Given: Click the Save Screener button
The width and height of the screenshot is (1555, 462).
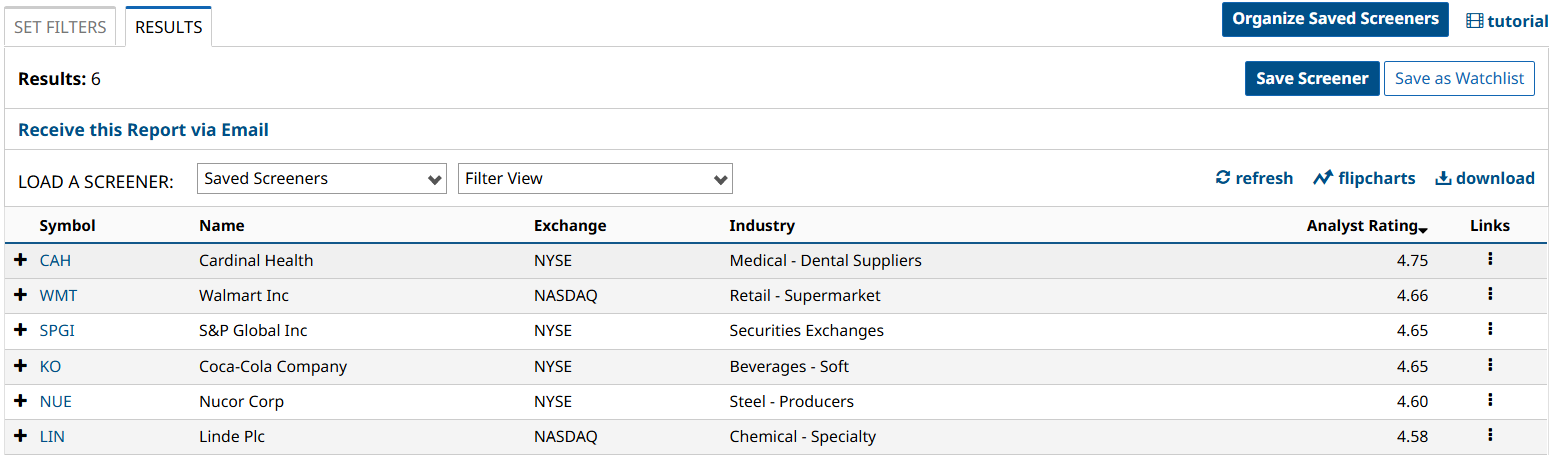Looking at the screenshot, I should click(1312, 79).
